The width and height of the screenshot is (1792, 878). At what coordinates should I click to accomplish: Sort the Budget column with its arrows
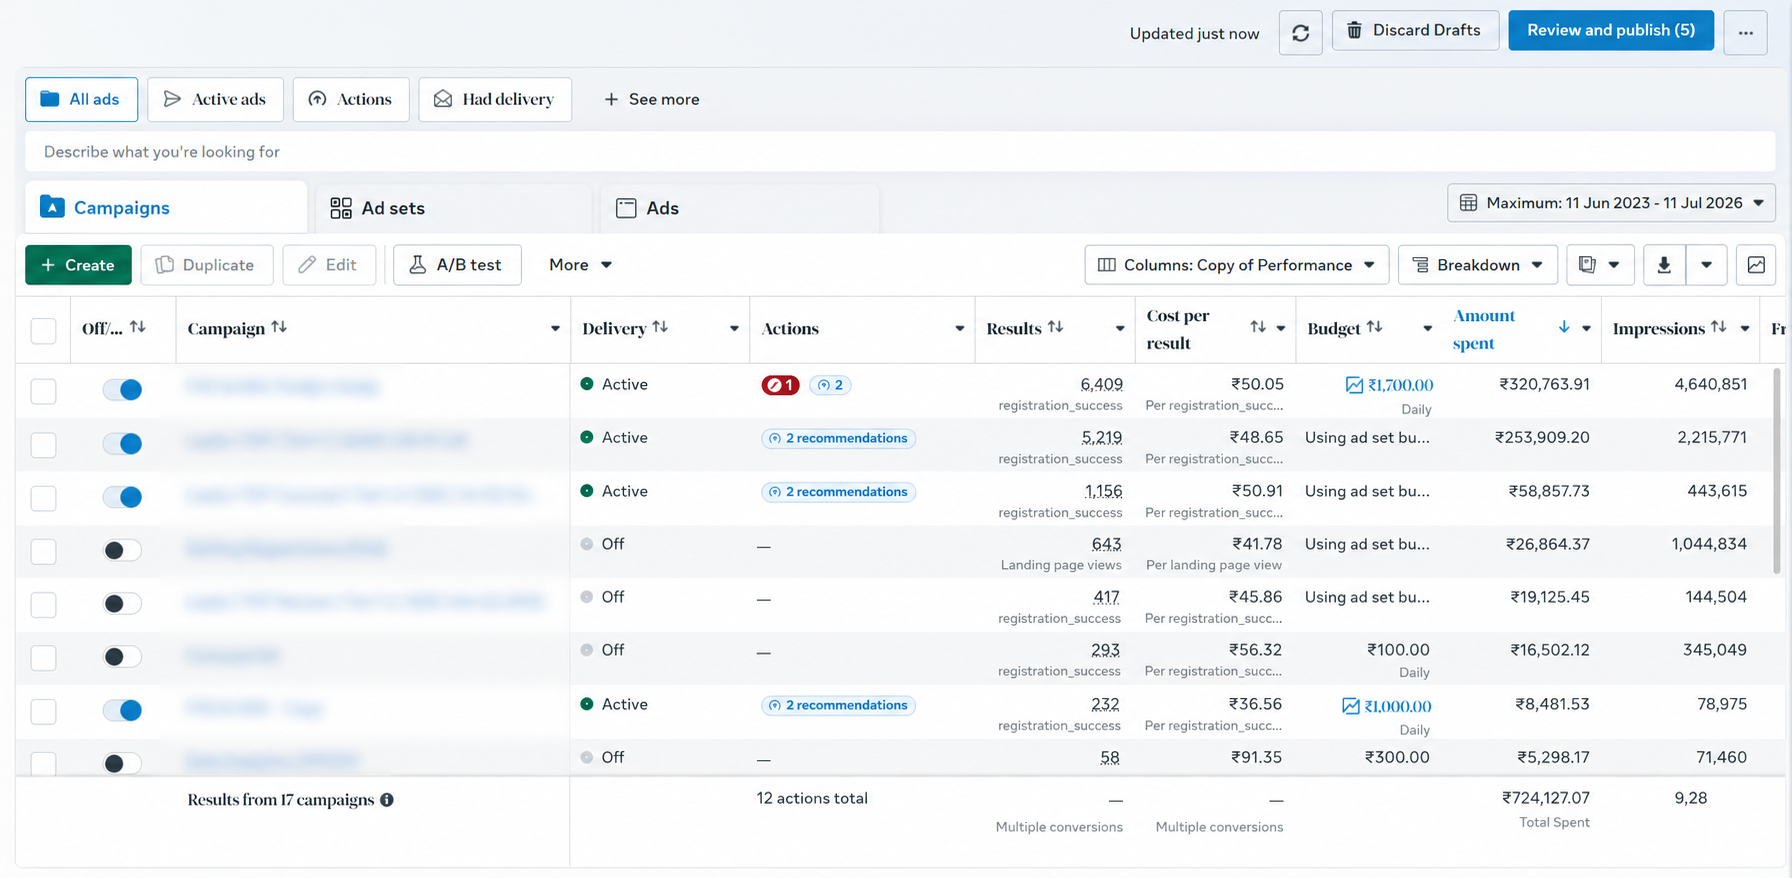pyautogui.click(x=1375, y=327)
